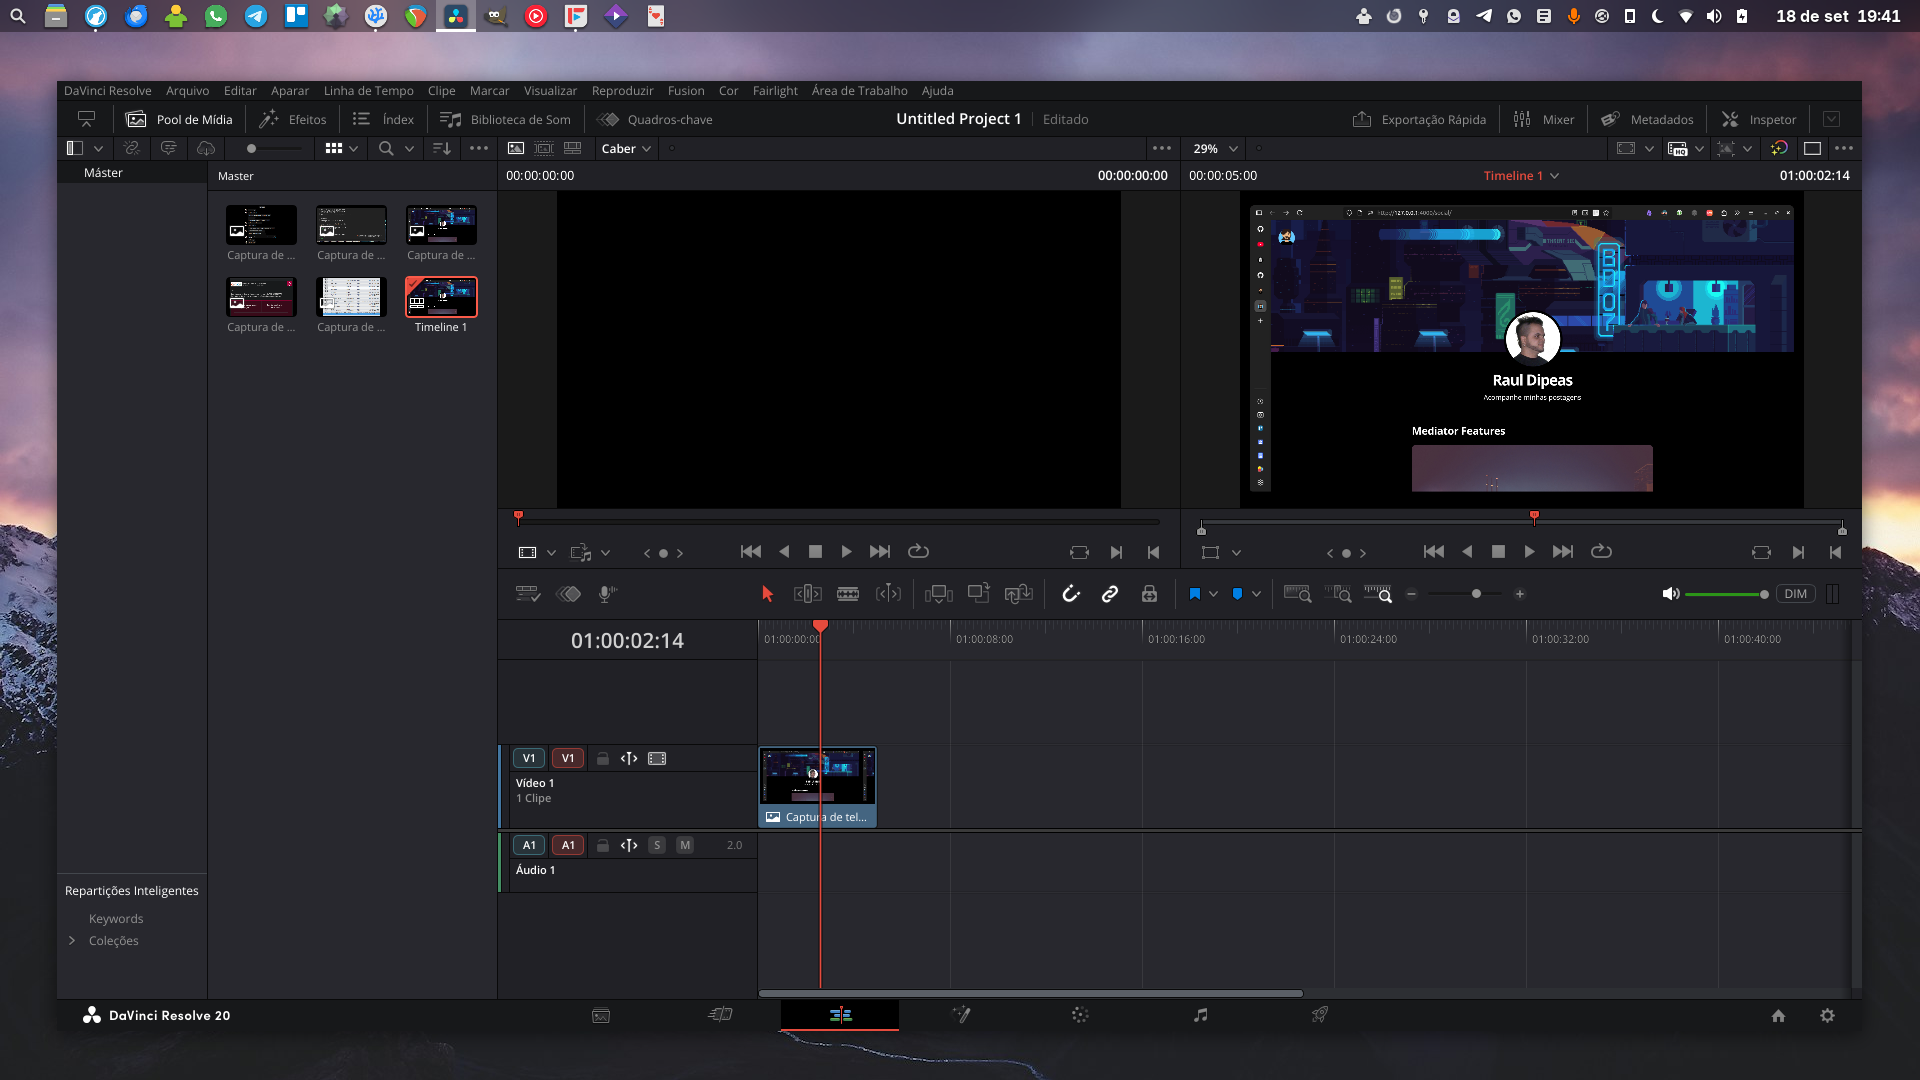Select the Blade edit mode tool

(x=848, y=593)
